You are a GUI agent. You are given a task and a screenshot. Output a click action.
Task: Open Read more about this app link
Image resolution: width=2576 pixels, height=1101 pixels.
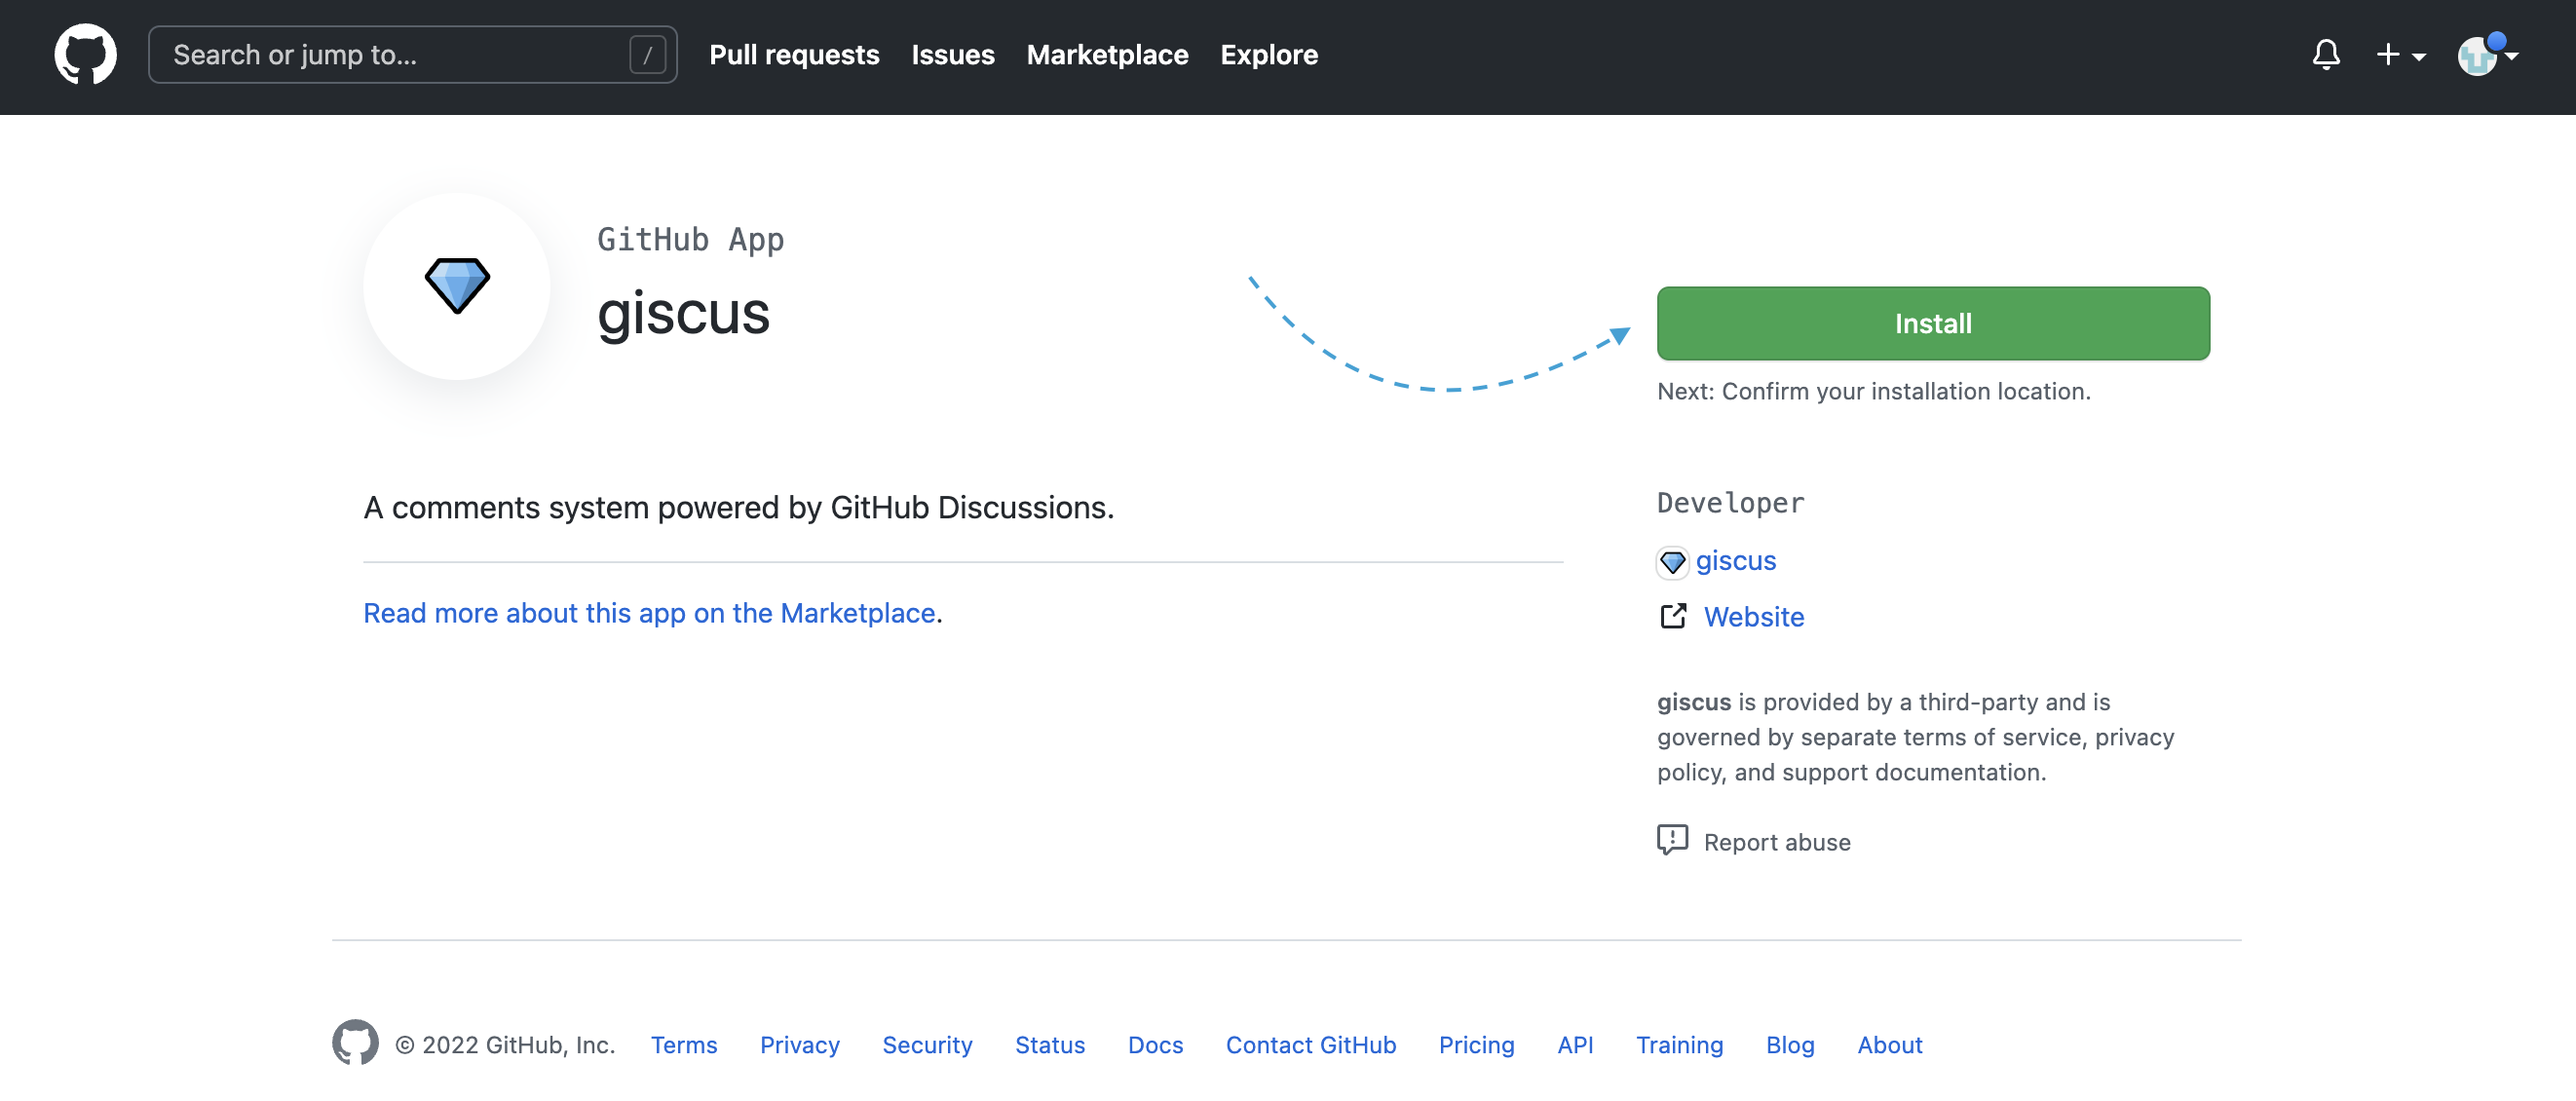(x=649, y=612)
